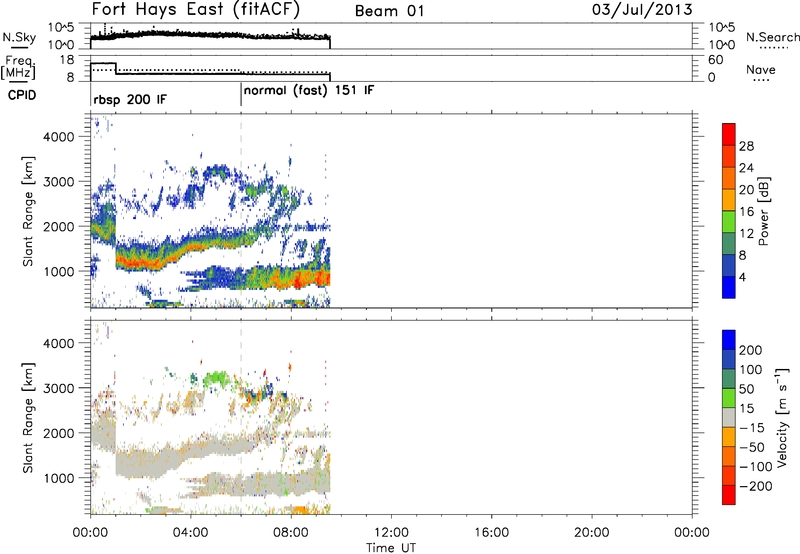The height and width of the screenshot is (554, 800).
Task: Click the 'Beam 01' label
Action: tap(389, 11)
